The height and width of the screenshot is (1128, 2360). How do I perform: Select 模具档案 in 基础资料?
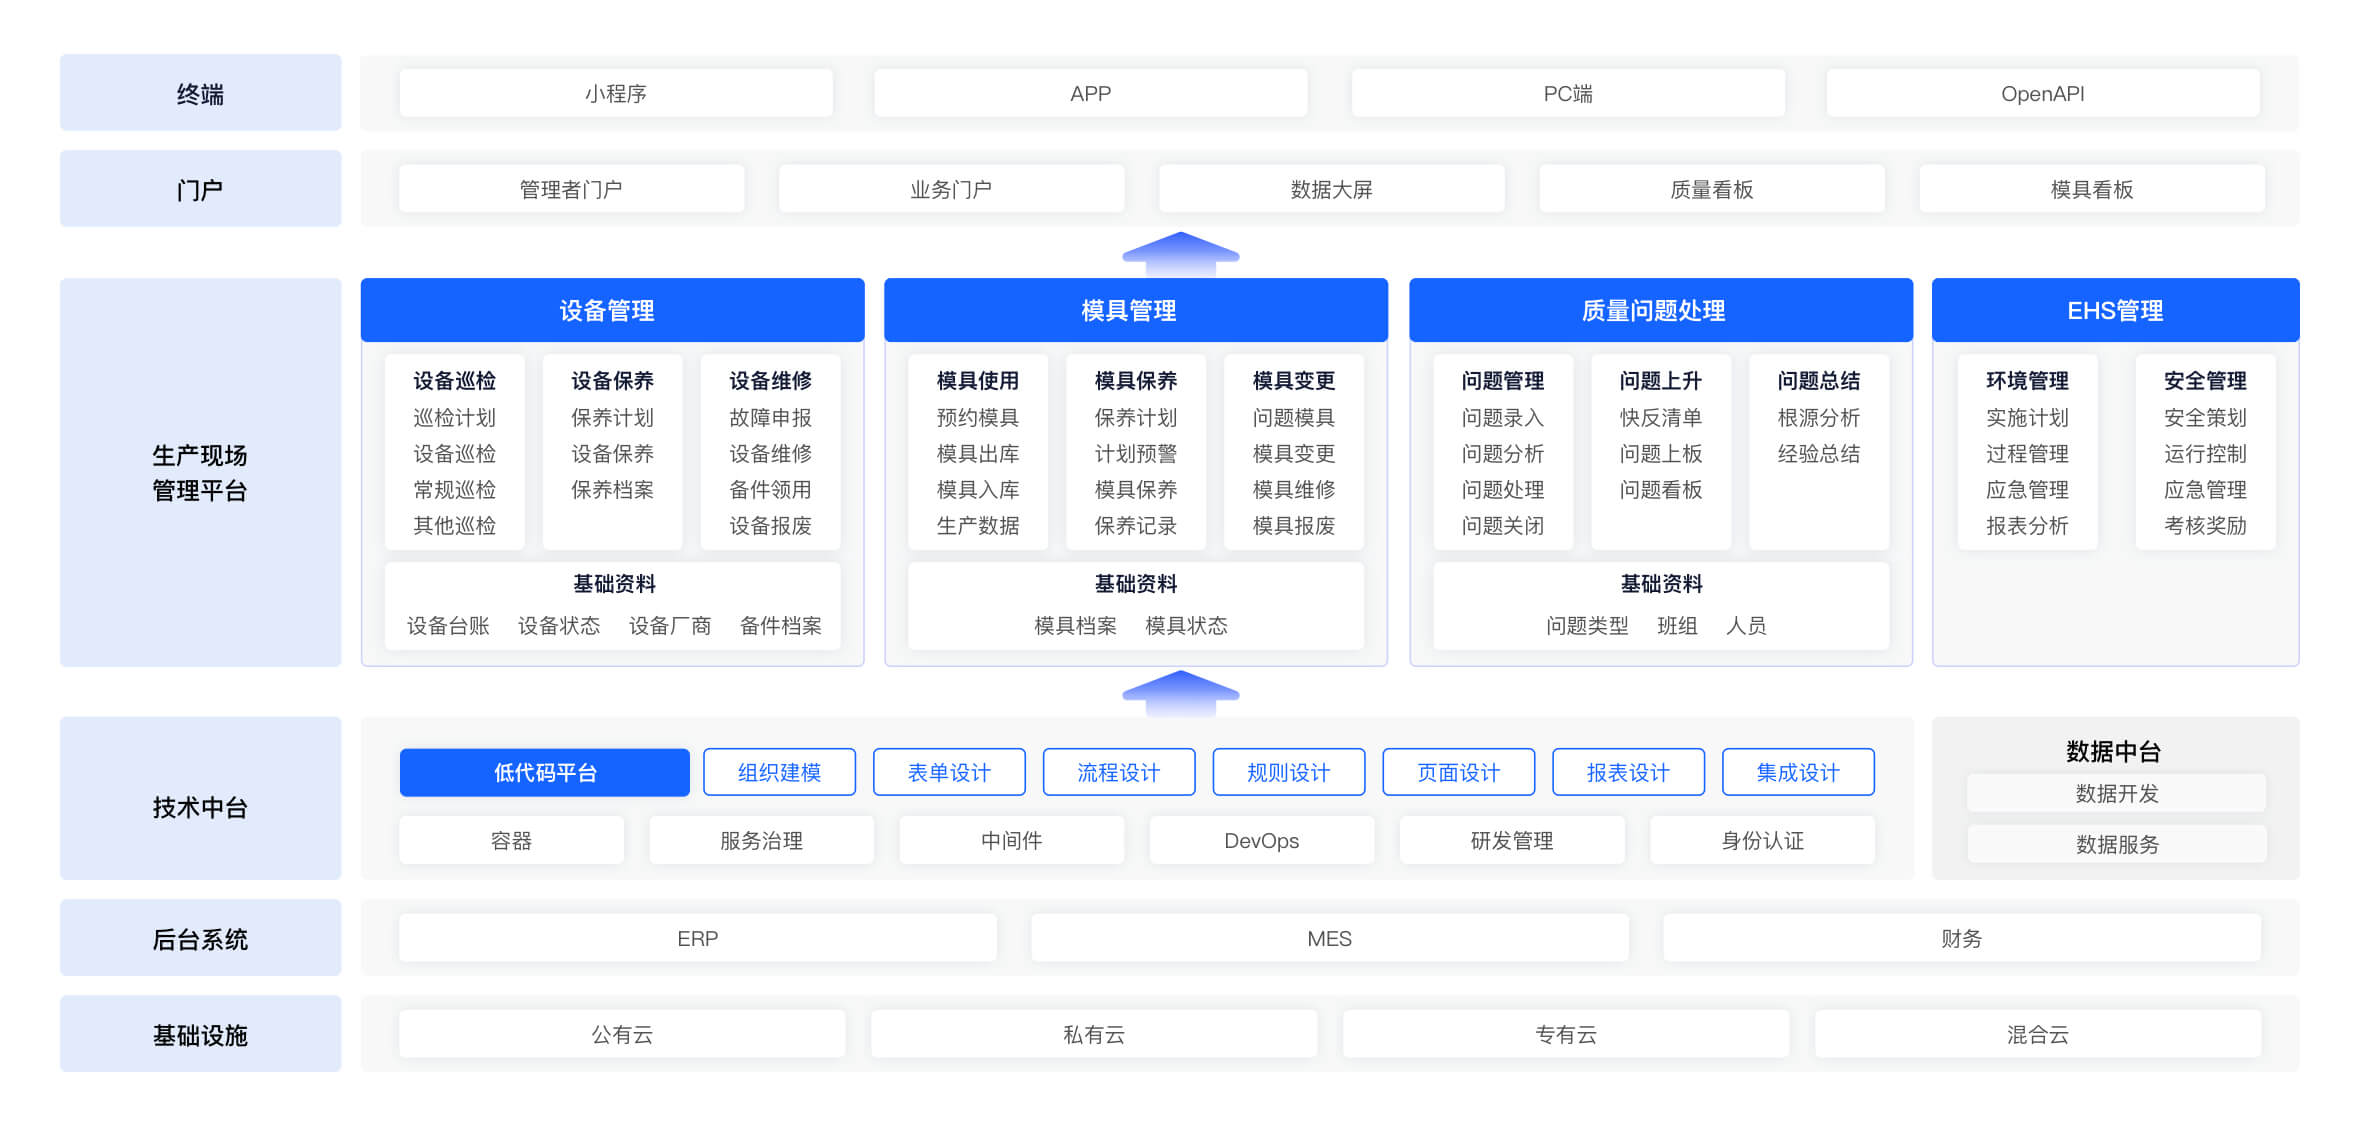[1075, 625]
